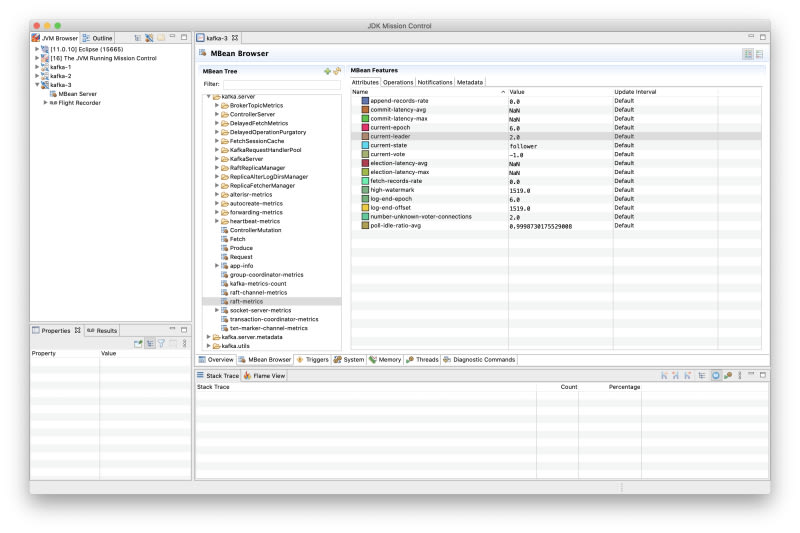Select the MBean Server node icon under kafka-3
Screen dimensions: 800x533
coord(52,93)
